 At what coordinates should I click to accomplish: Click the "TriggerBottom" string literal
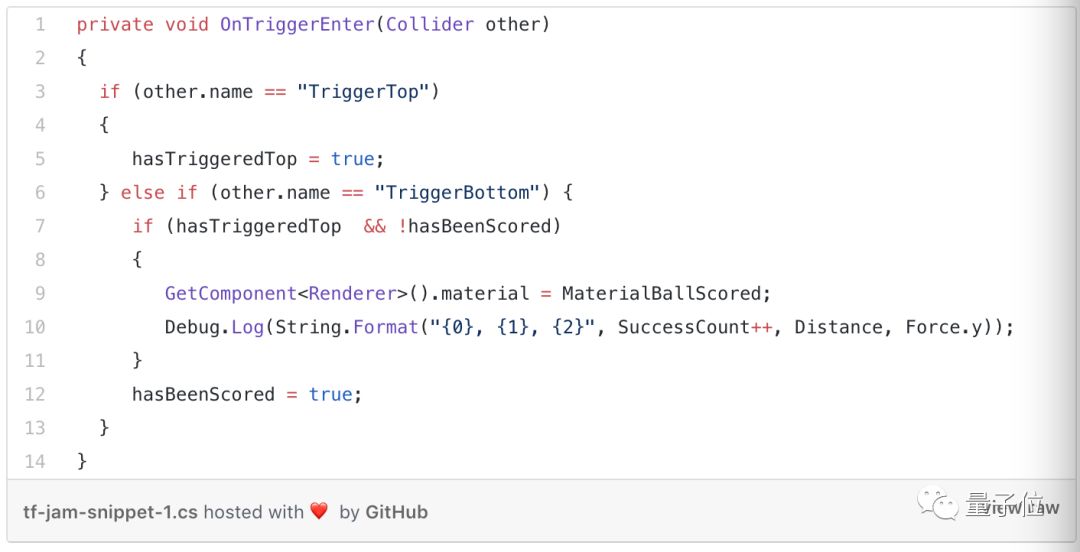[x=457, y=192]
